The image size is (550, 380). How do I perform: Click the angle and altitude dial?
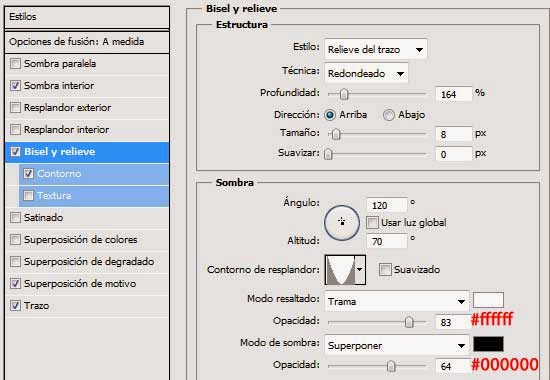[x=342, y=222]
